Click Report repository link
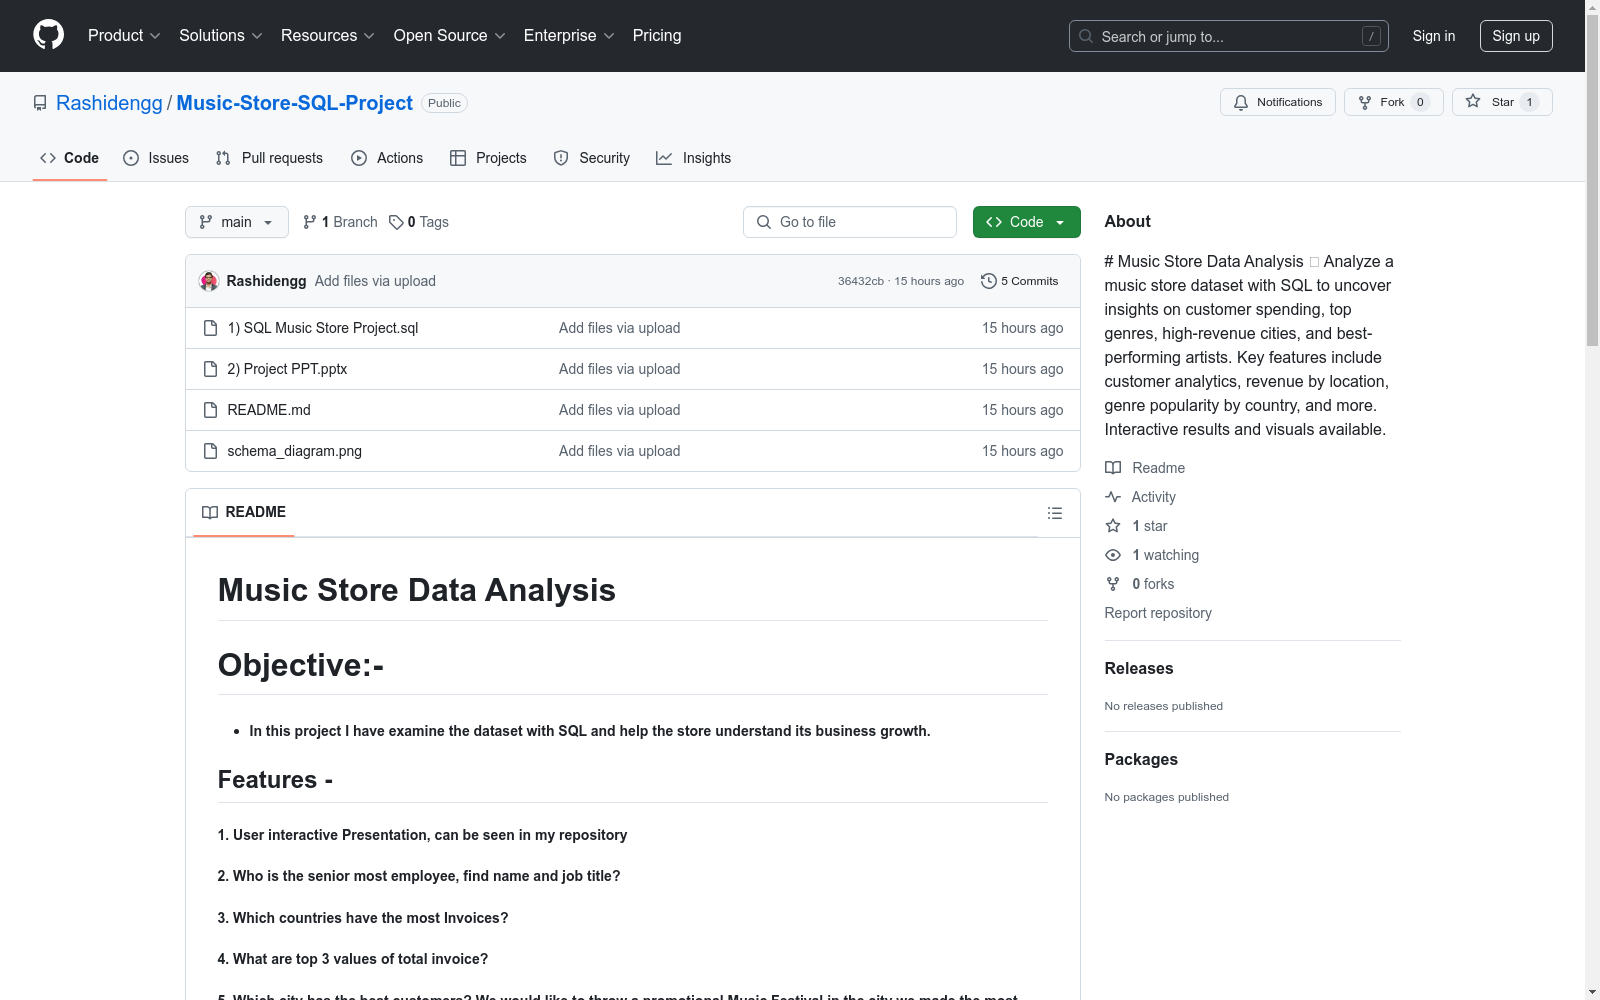Viewport: 1600px width, 1000px height. pos(1158,613)
